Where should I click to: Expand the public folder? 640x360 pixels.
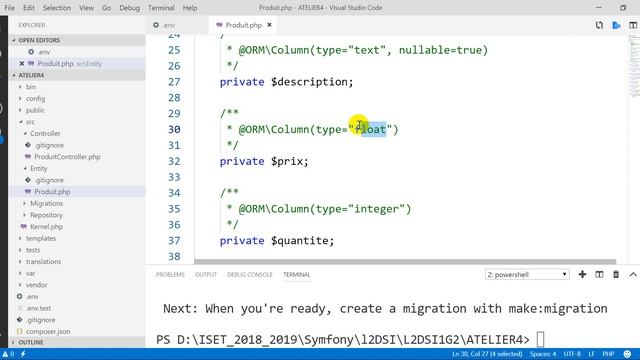tap(77, 110)
